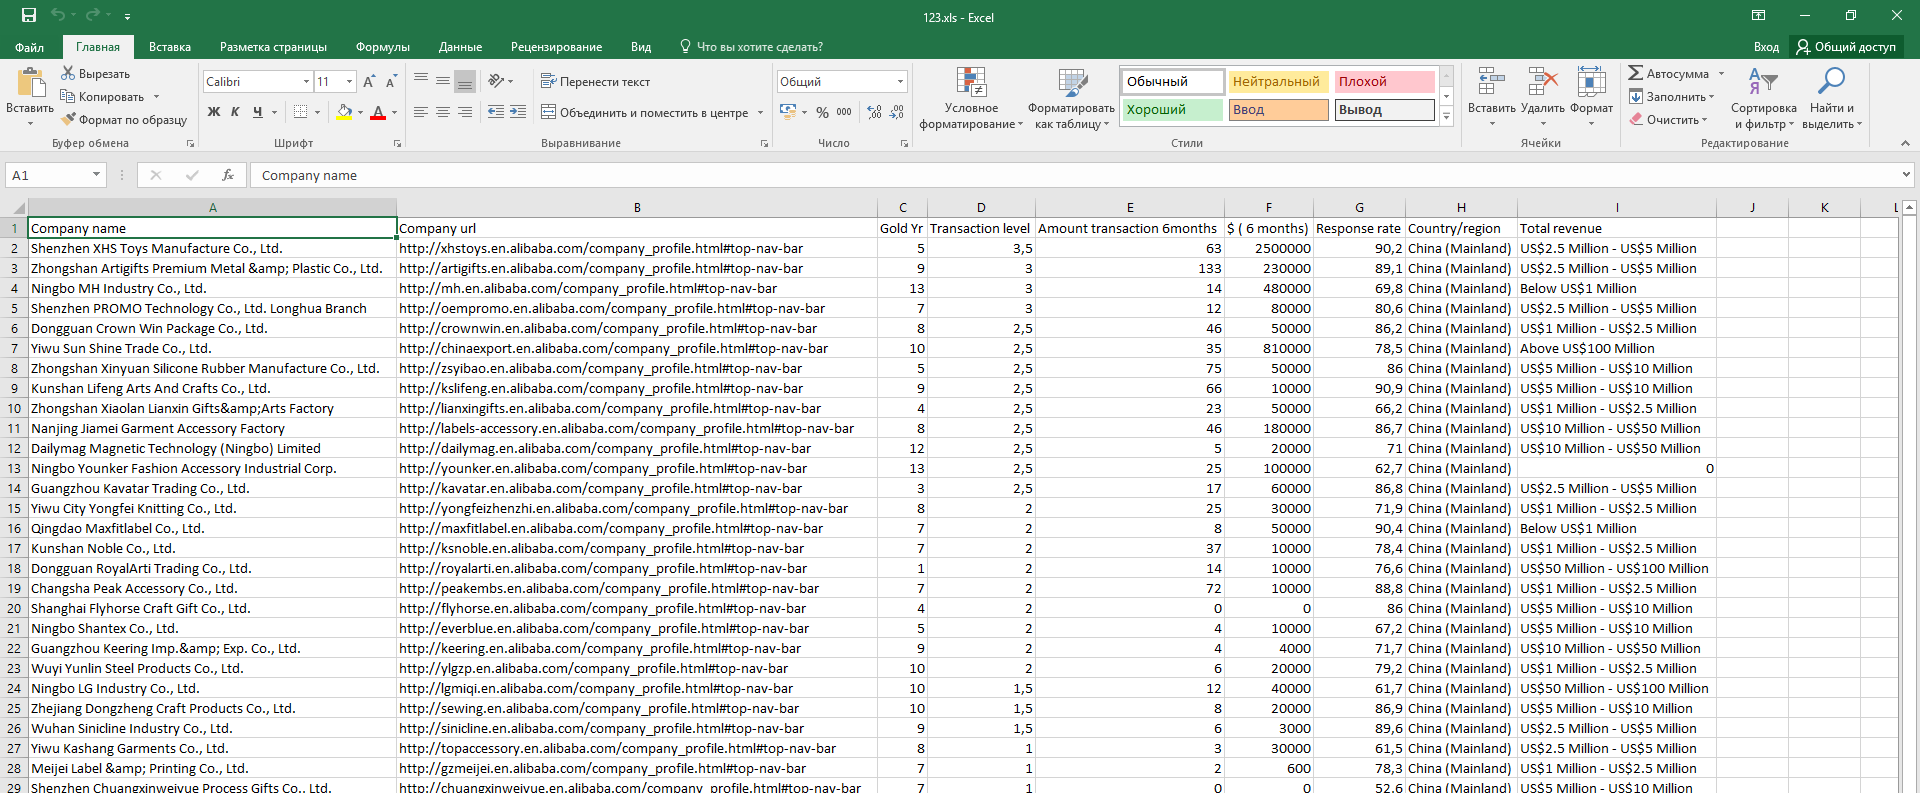1920x793 pixels.
Task: Activate Формат по образцу format painter
Action: (x=124, y=120)
